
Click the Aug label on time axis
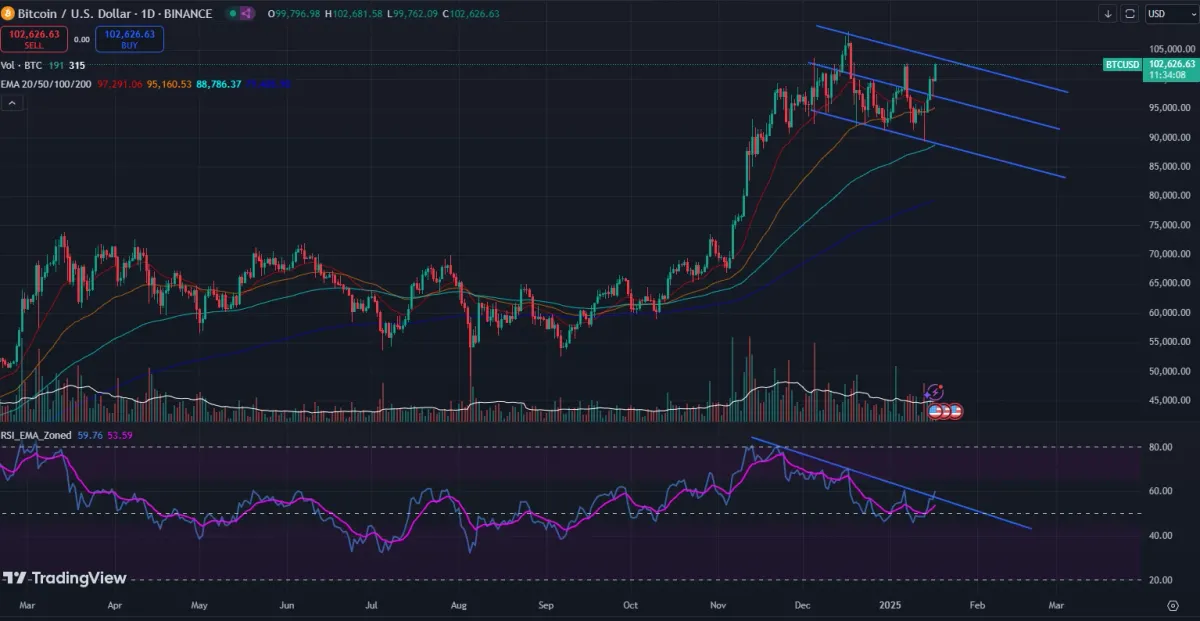[x=459, y=606]
